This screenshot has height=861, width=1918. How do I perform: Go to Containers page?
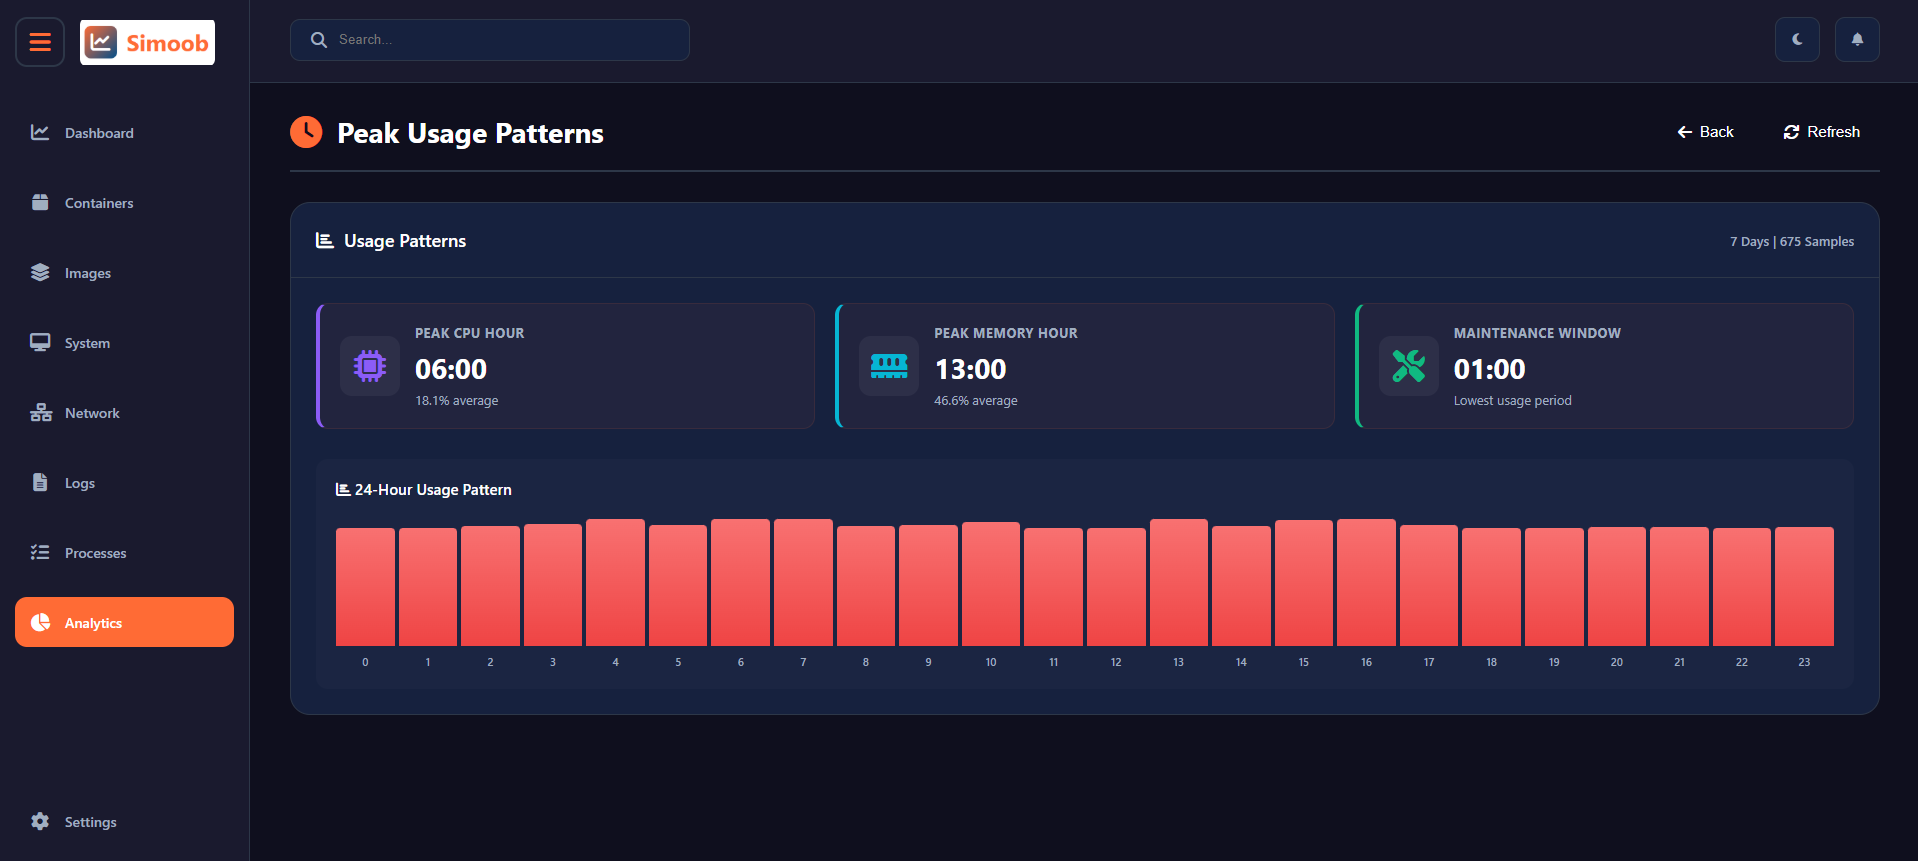(98, 203)
